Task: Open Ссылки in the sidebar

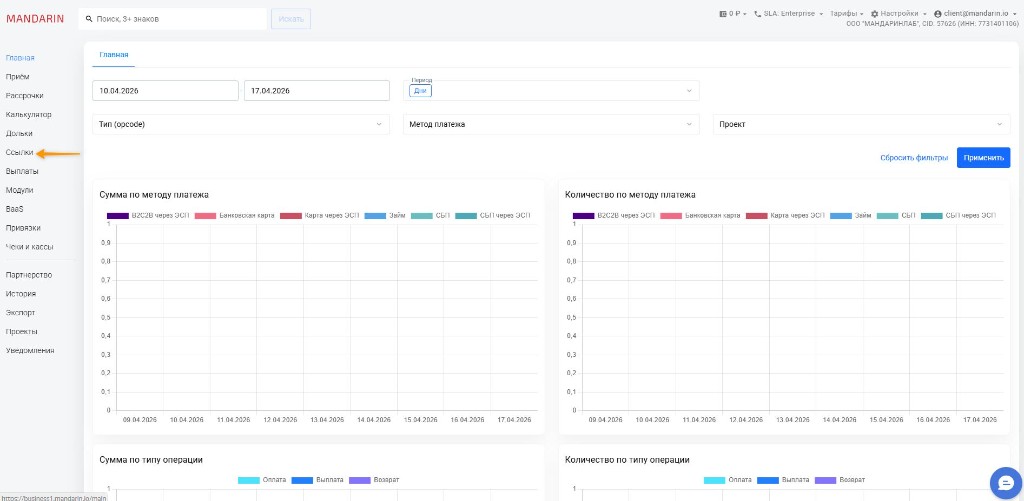Action: coord(20,152)
